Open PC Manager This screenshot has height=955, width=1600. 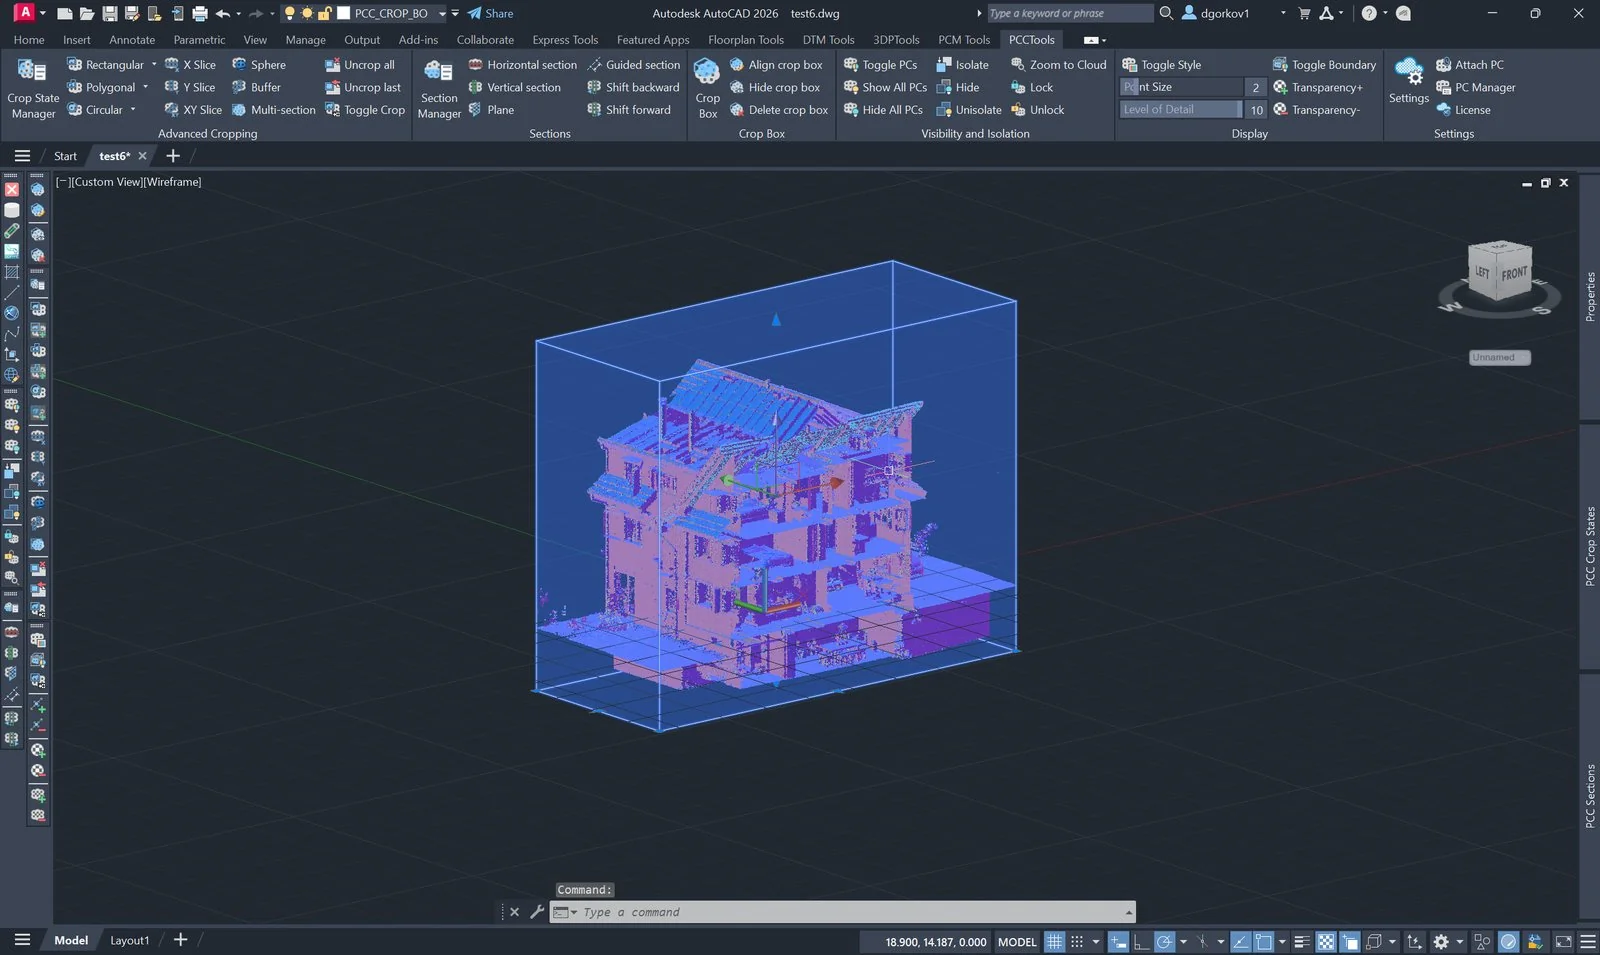coord(1475,87)
